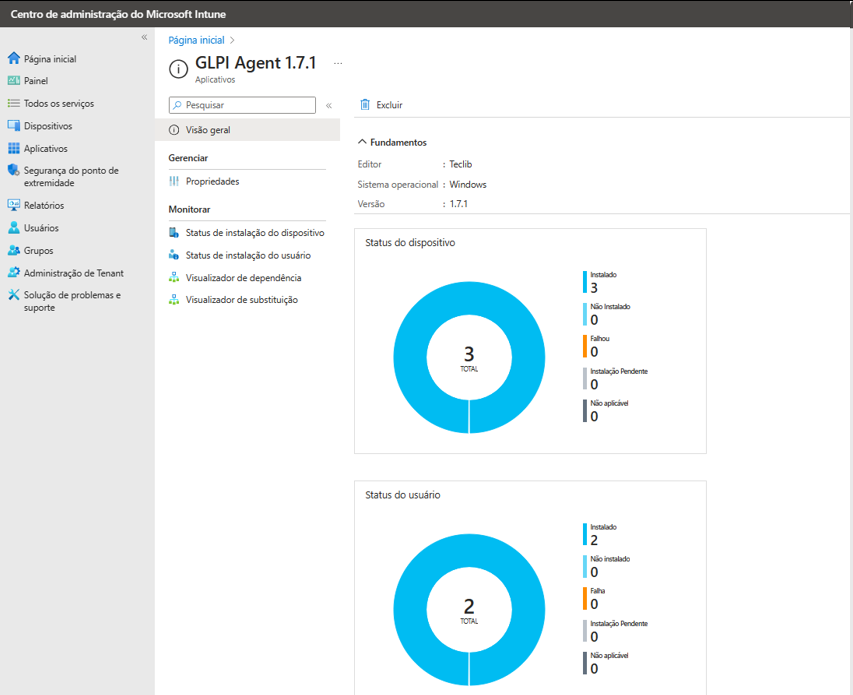853x695 pixels.
Task: Click the Usuários person icon
Action: (14, 228)
